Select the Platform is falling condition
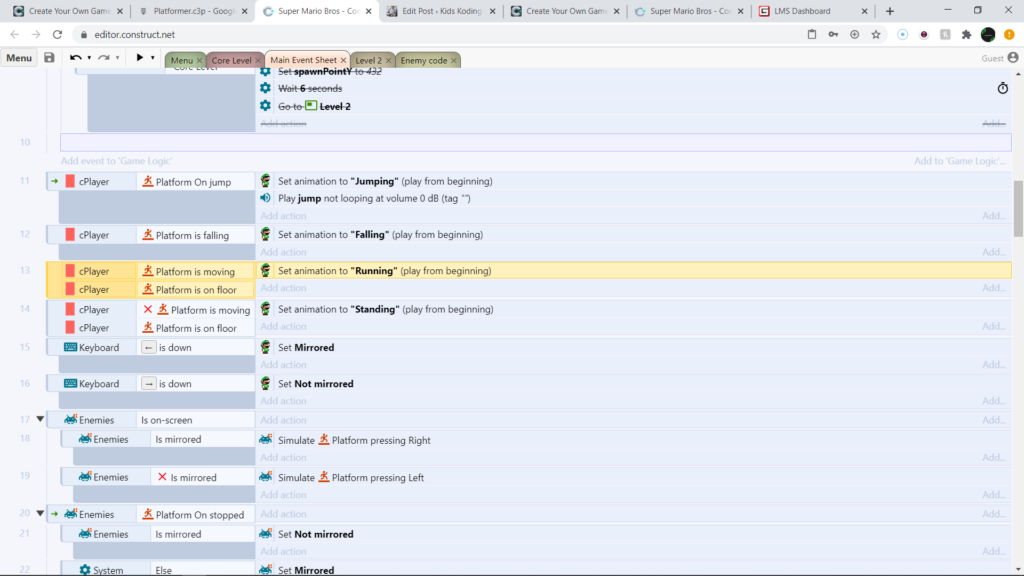Viewport: 1024px width, 576px height. (196, 235)
